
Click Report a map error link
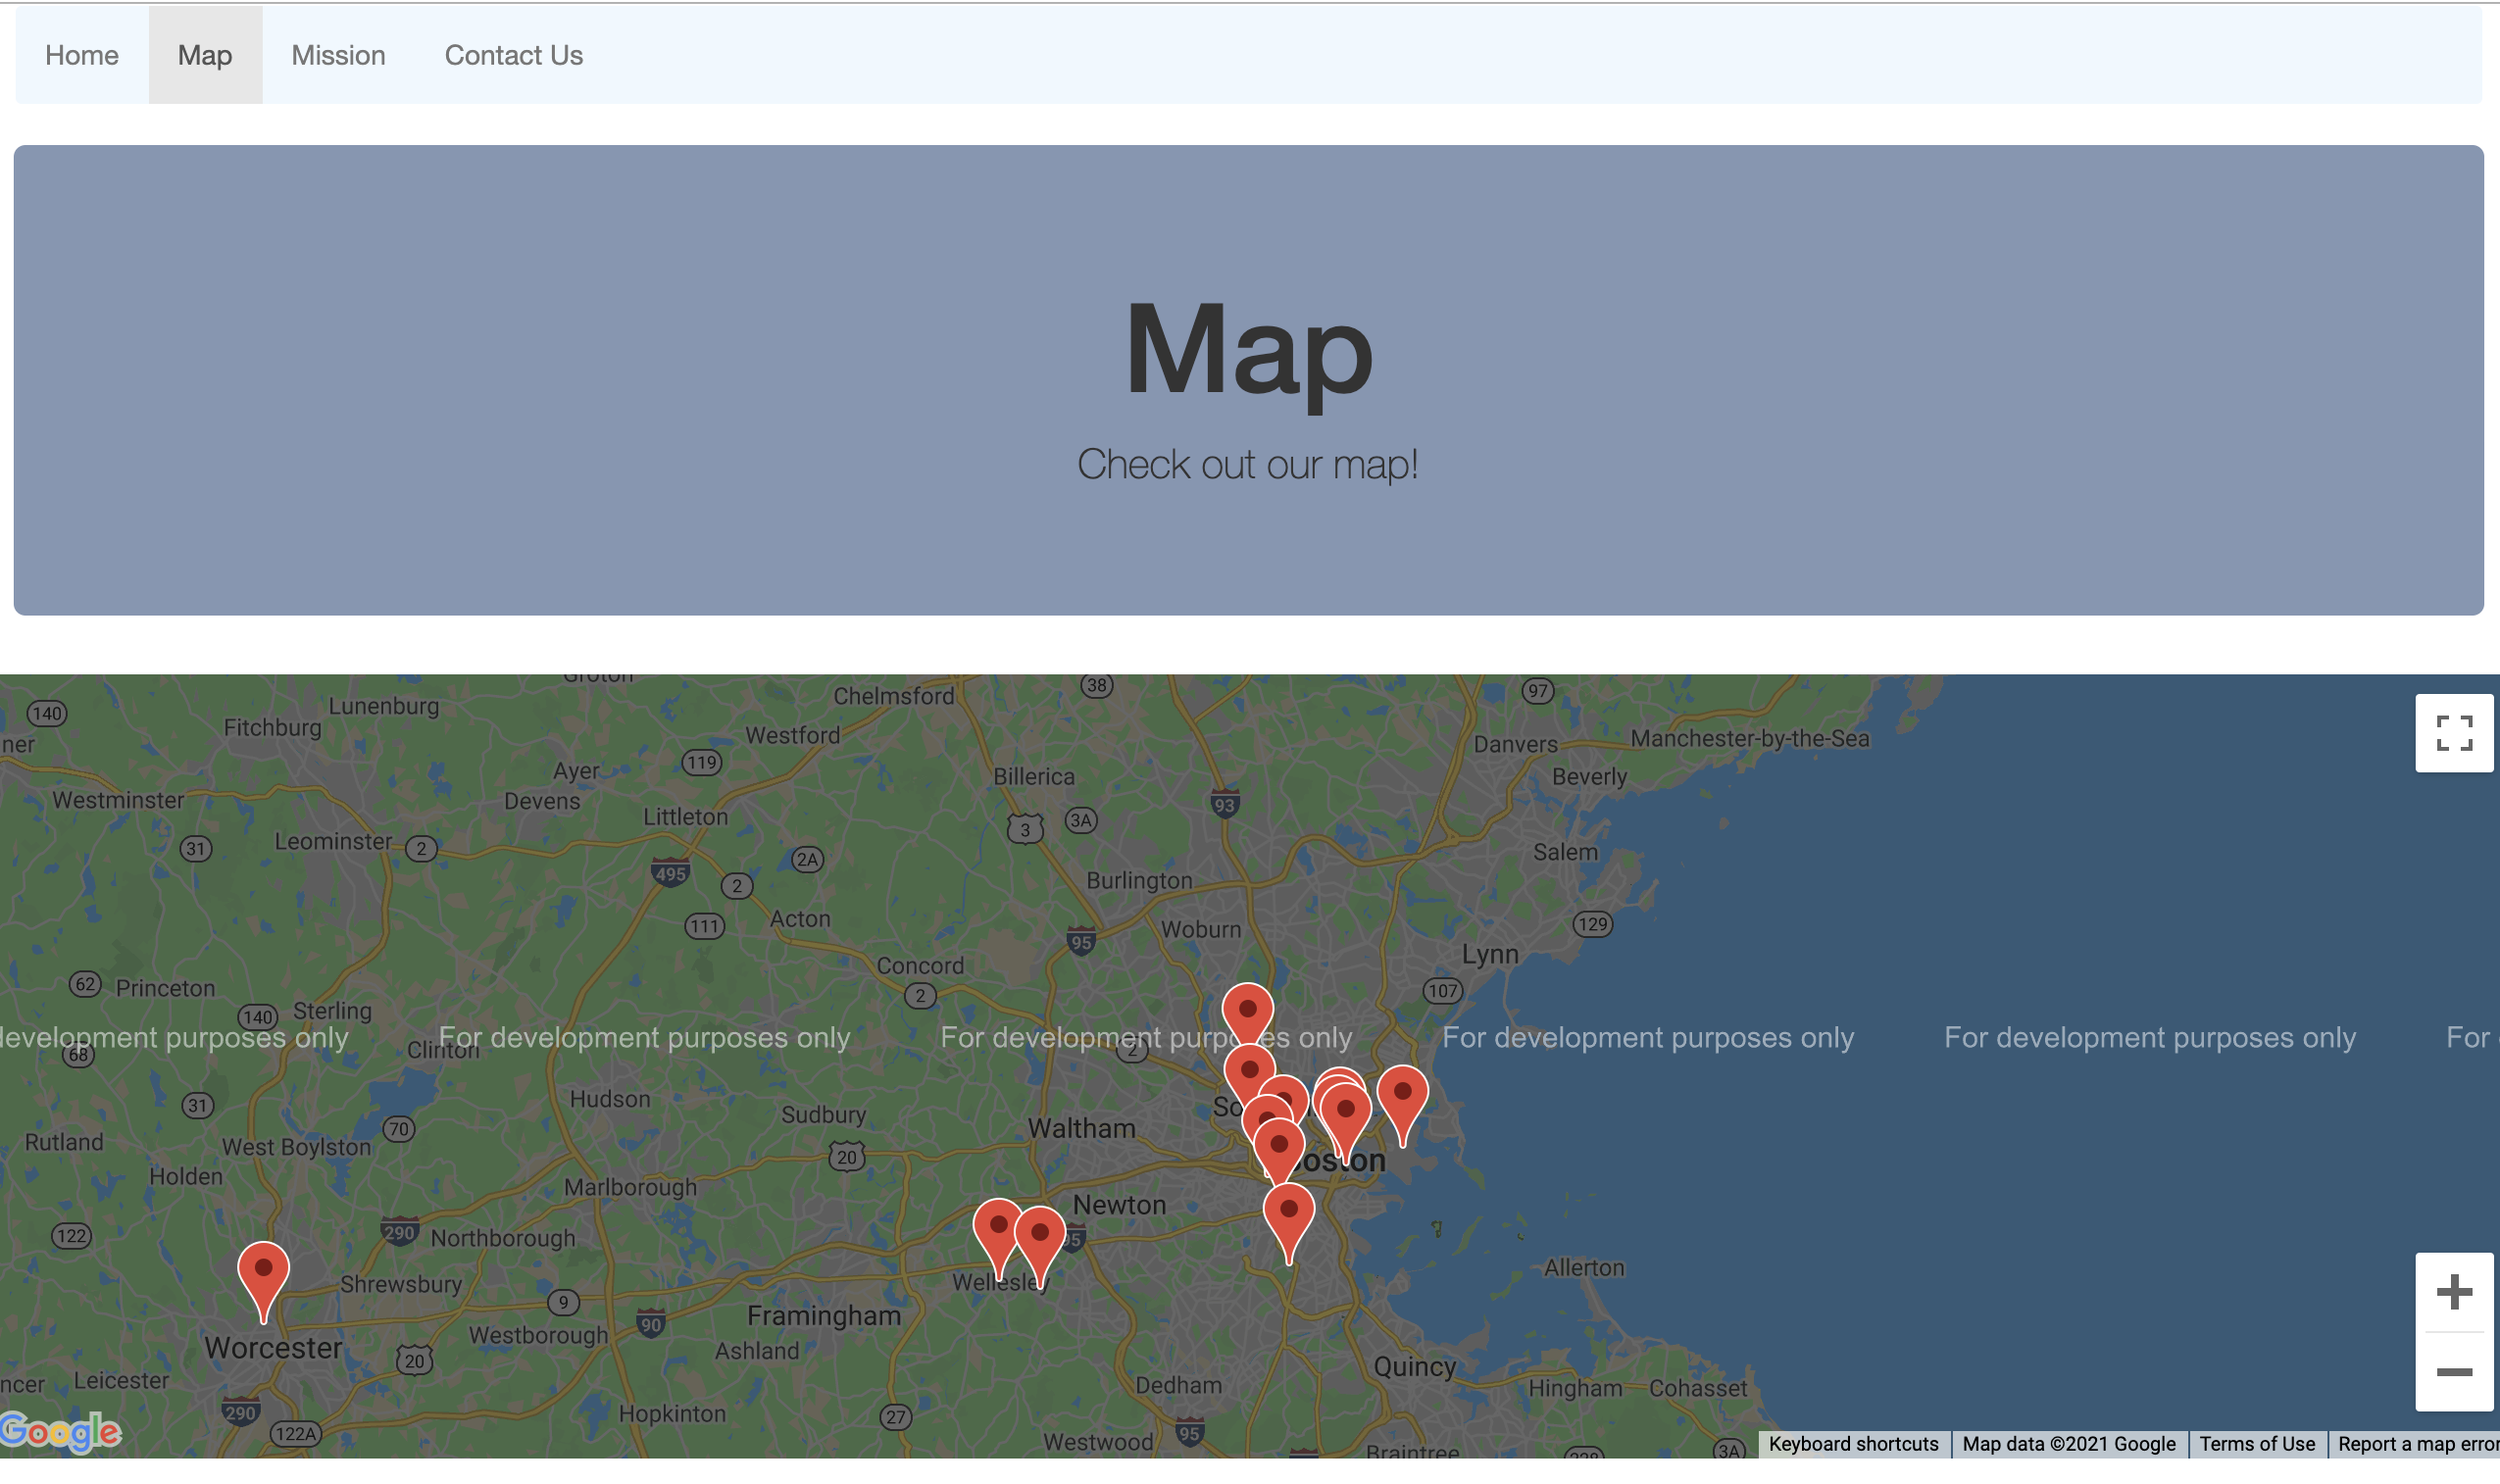(2416, 1444)
